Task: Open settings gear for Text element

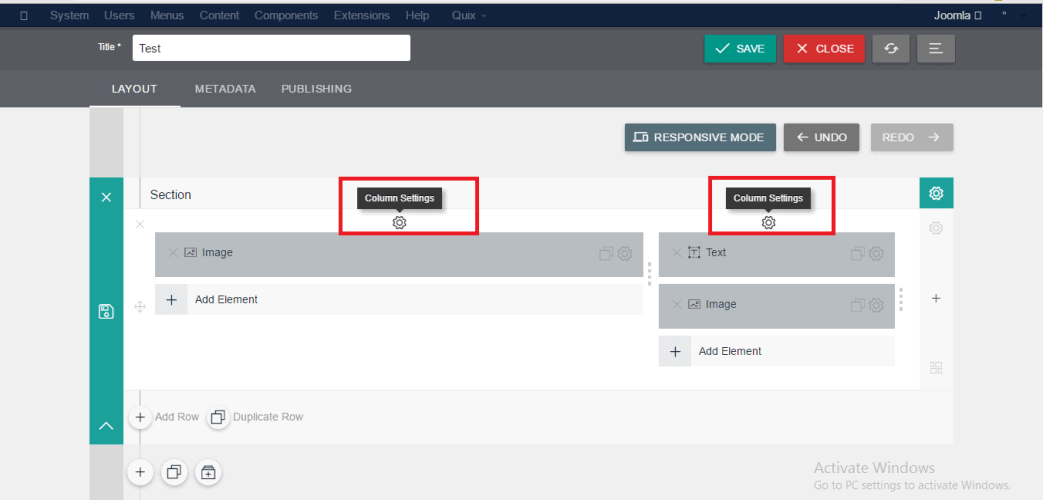Action: (876, 254)
